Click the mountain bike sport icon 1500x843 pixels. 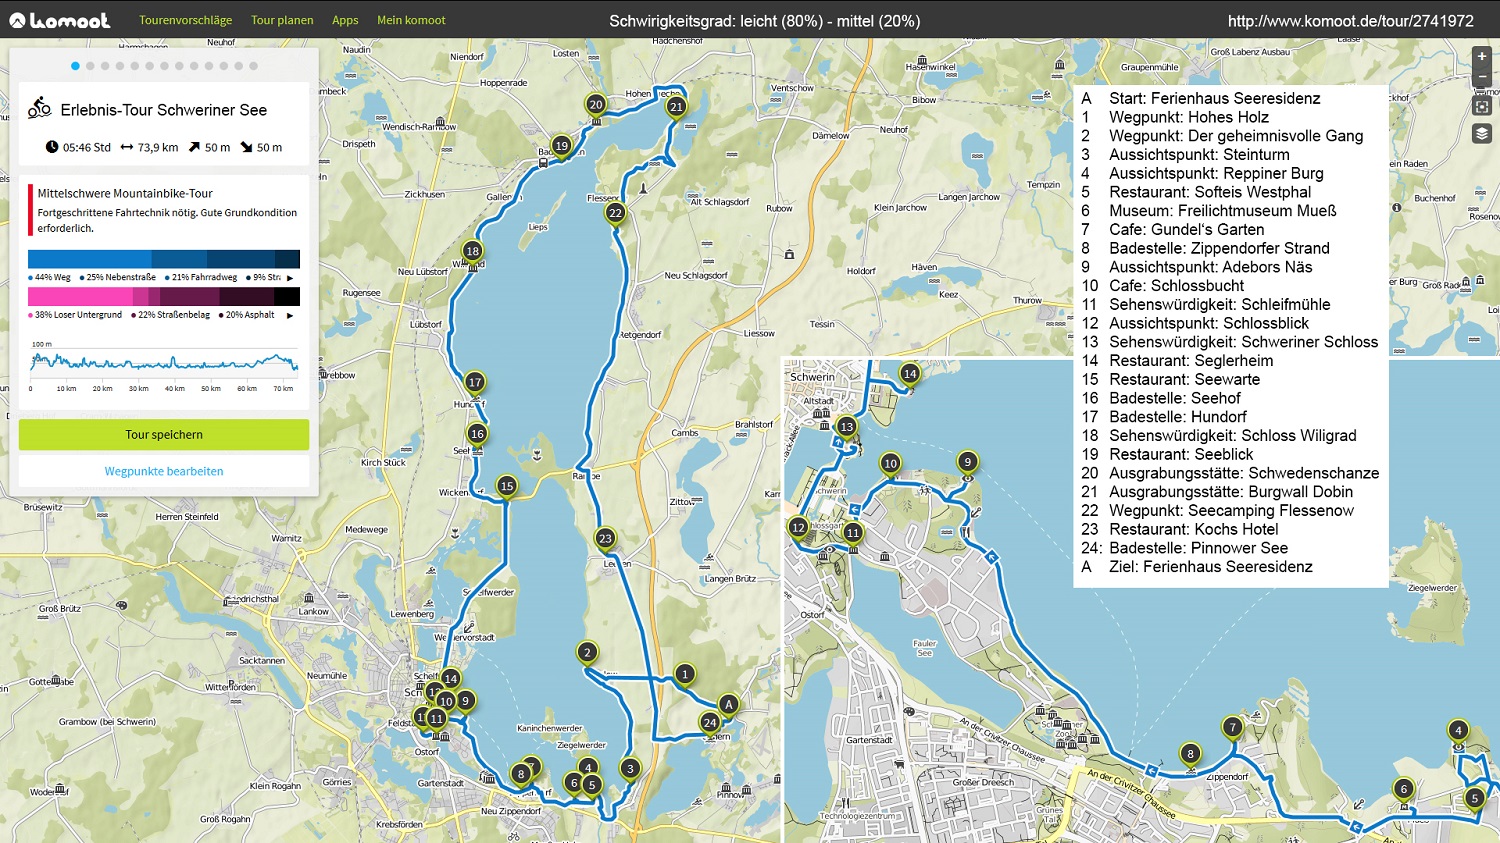coord(39,108)
